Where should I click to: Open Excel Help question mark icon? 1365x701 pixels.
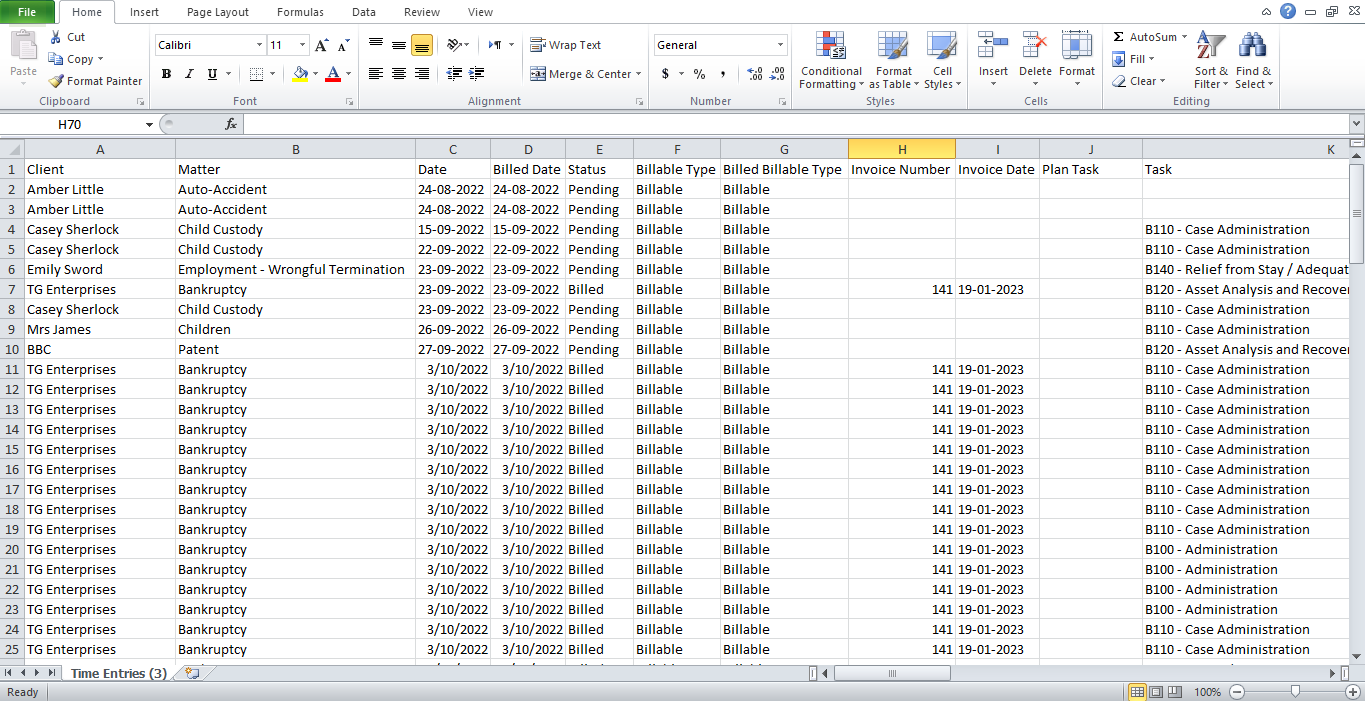(1288, 11)
